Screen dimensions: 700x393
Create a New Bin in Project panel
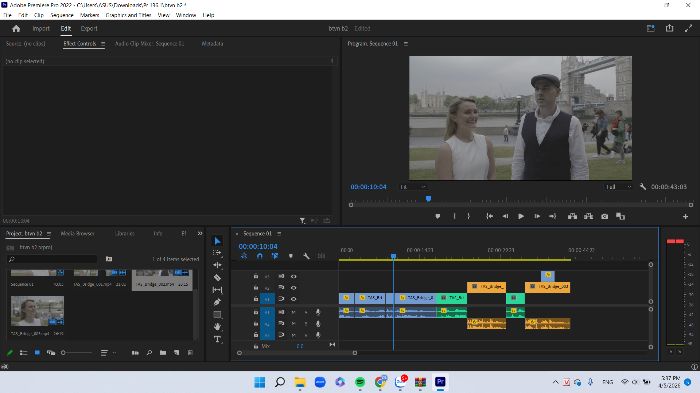163,353
